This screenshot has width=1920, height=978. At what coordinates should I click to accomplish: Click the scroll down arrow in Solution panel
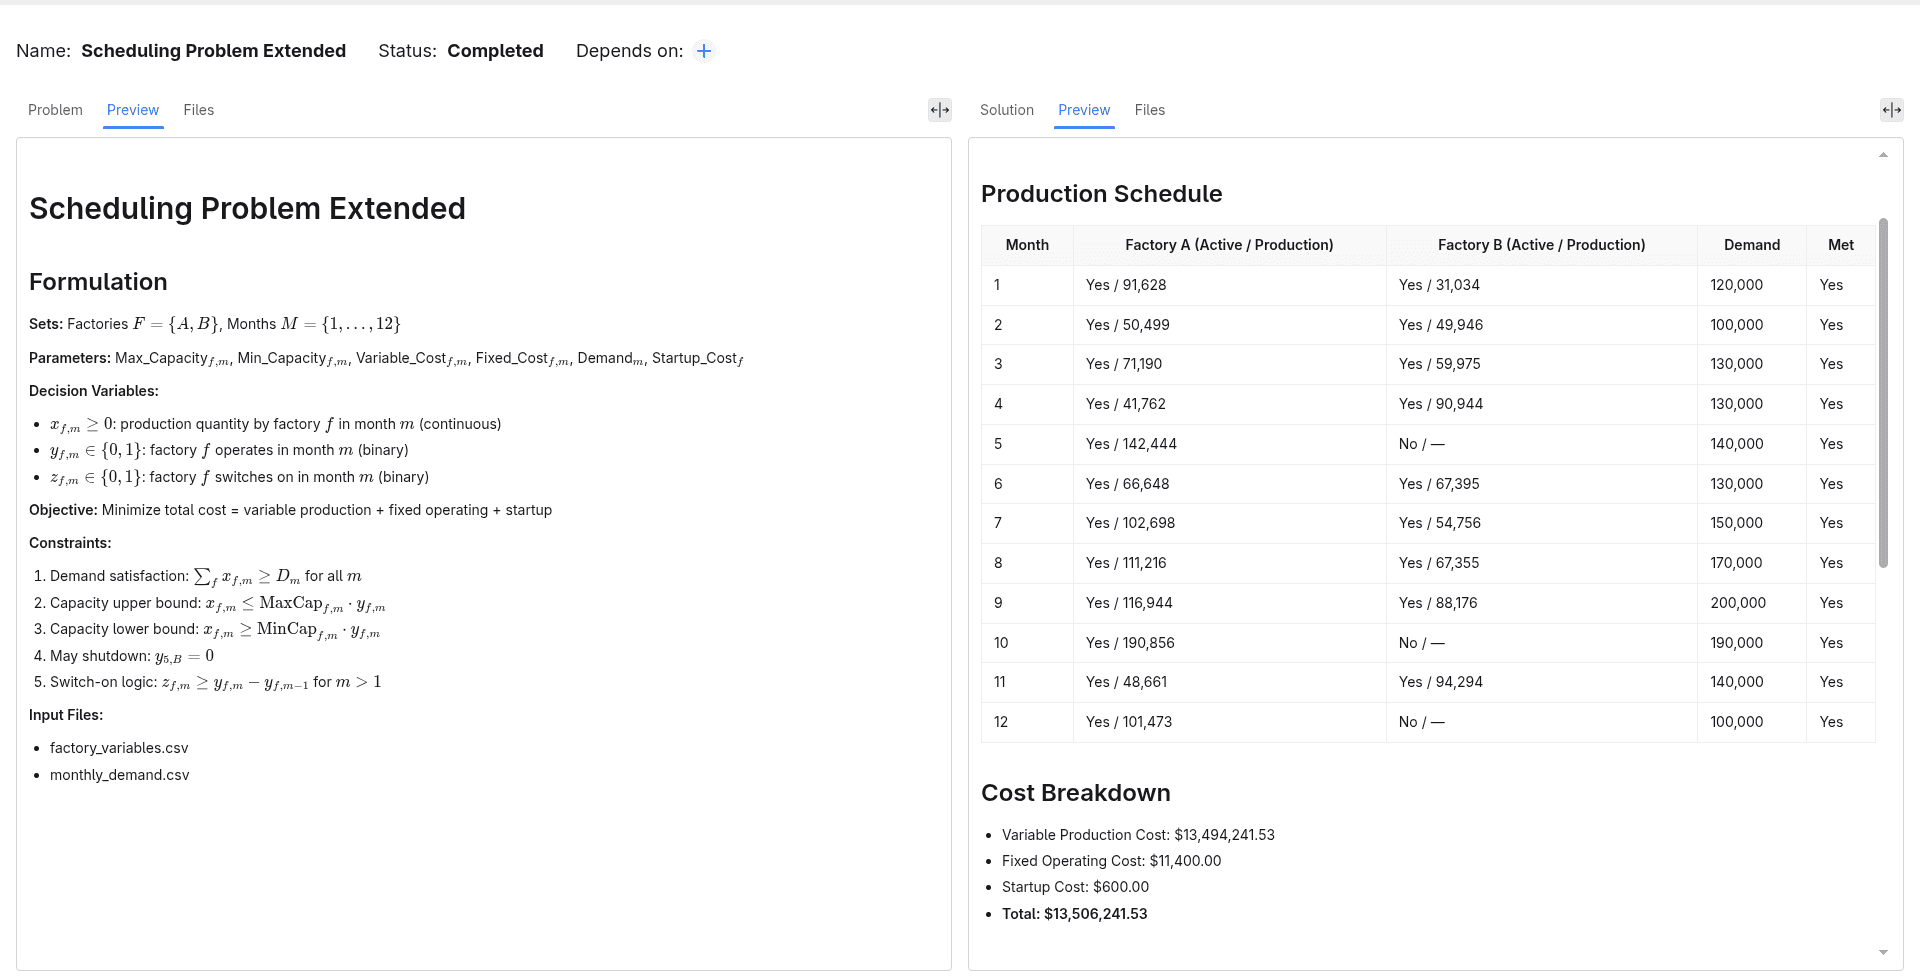click(1883, 953)
